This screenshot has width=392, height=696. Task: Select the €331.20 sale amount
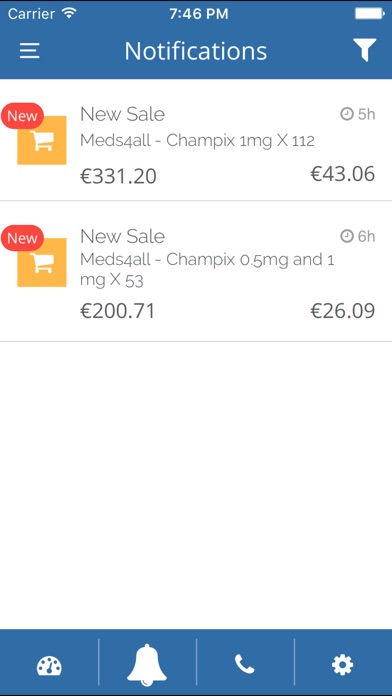point(118,176)
